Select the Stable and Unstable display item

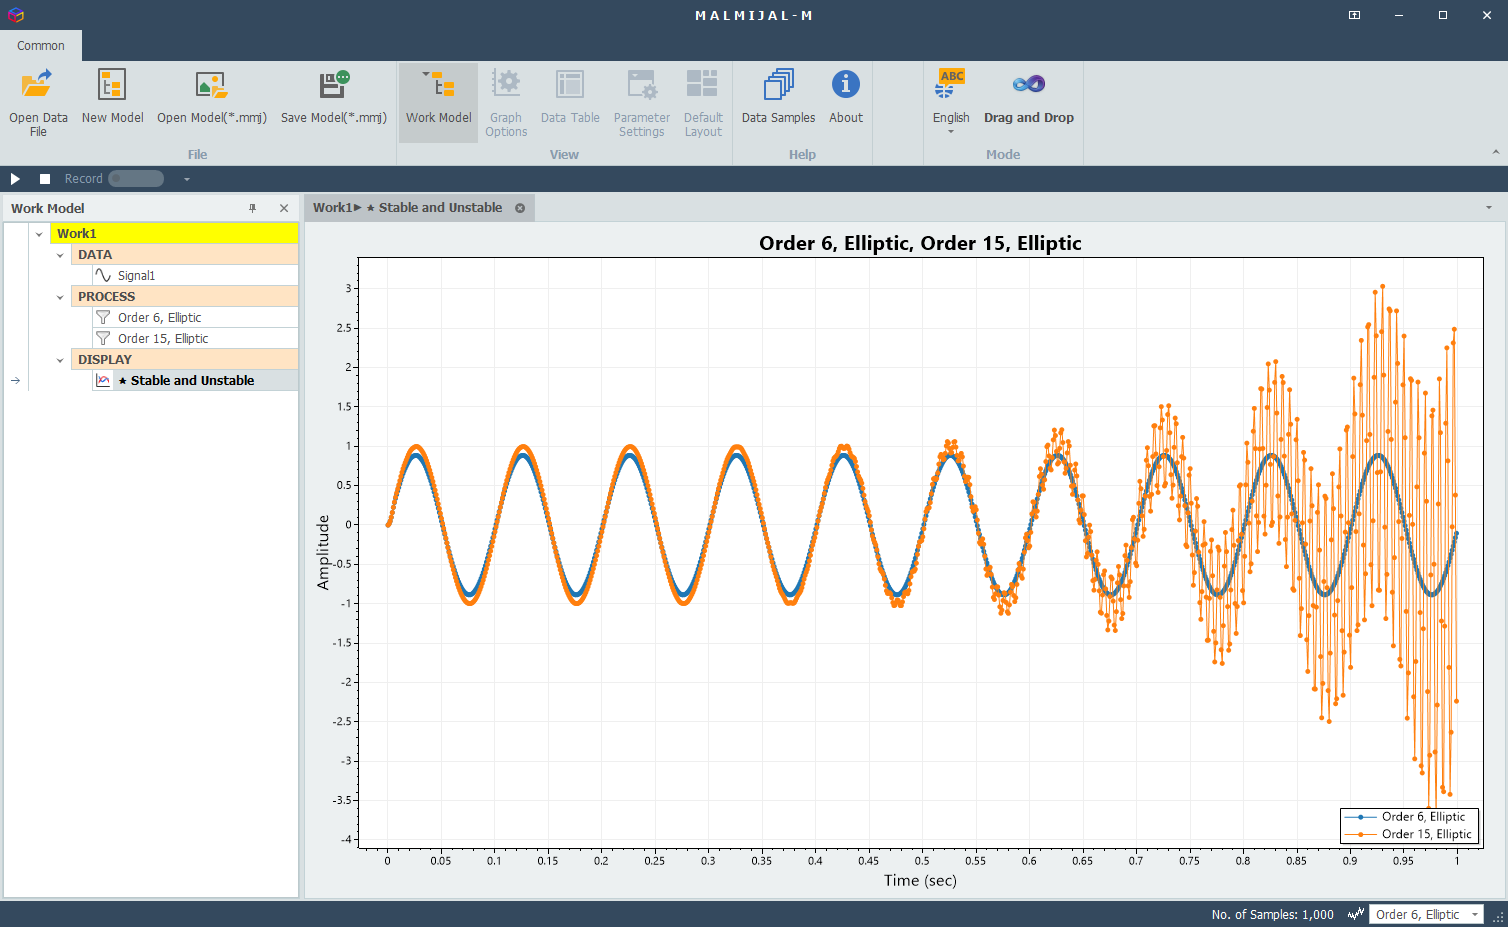192,380
